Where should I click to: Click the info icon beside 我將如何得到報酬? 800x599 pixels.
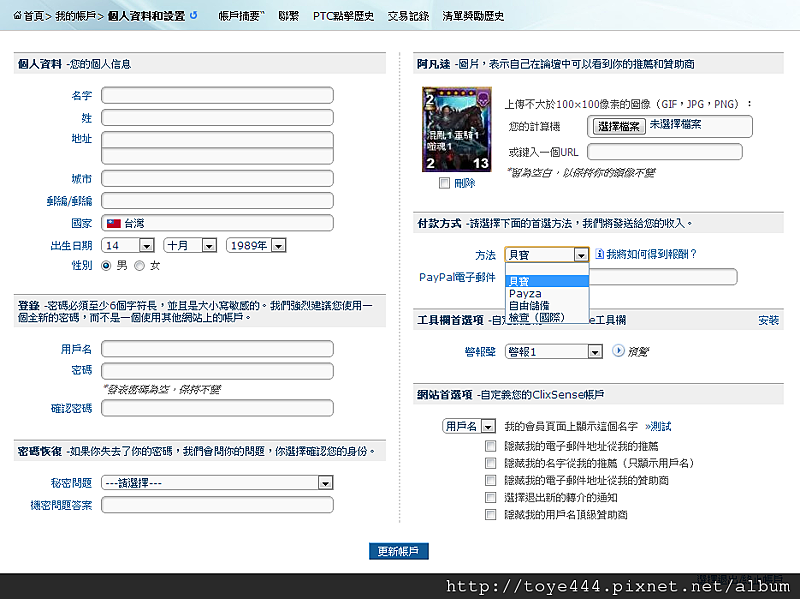coord(599,254)
